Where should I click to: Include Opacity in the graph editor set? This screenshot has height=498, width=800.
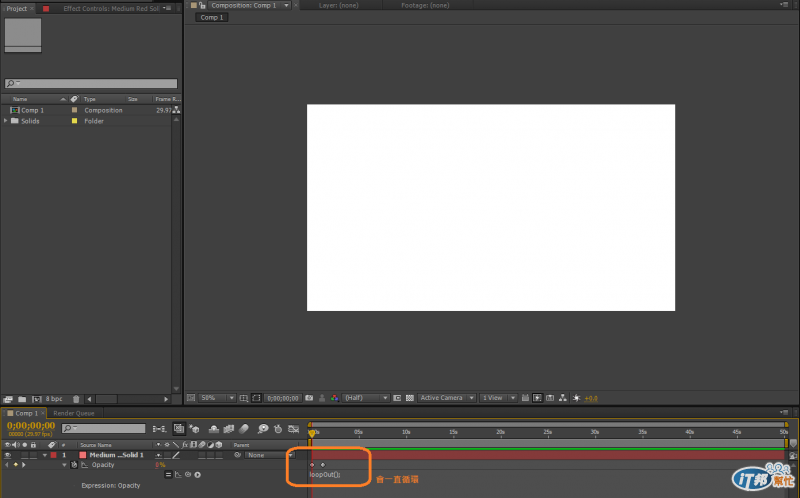(84, 465)
